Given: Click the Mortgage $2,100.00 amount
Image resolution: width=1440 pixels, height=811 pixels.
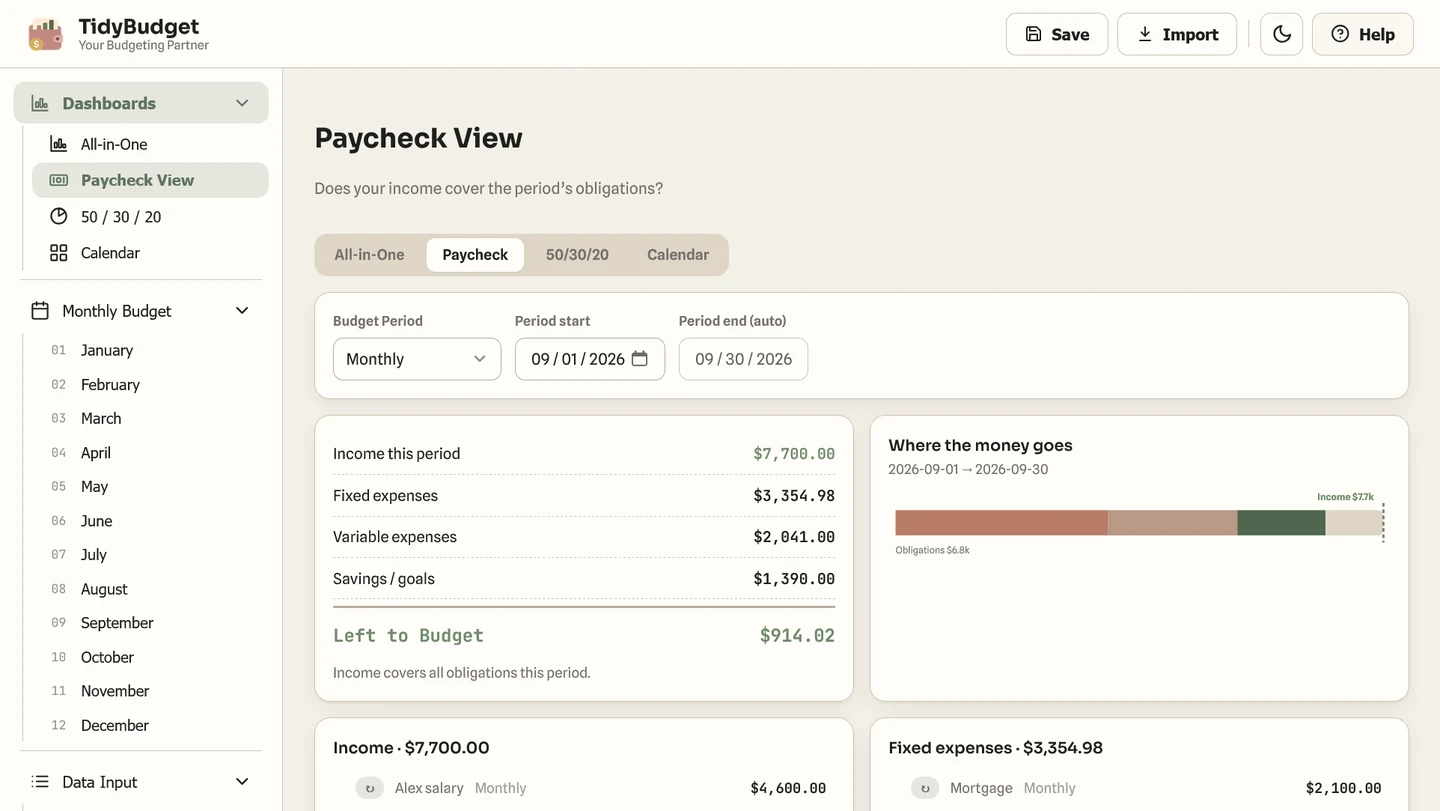Looking at the screenshot, I should coord(1343,788).
